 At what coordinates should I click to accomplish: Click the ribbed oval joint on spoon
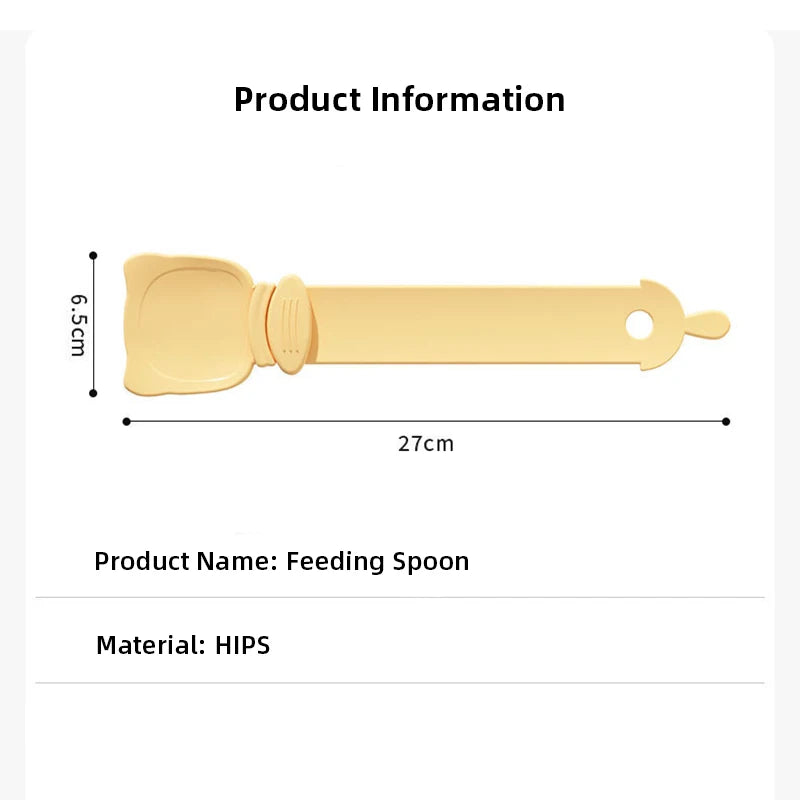coord(289,326)
